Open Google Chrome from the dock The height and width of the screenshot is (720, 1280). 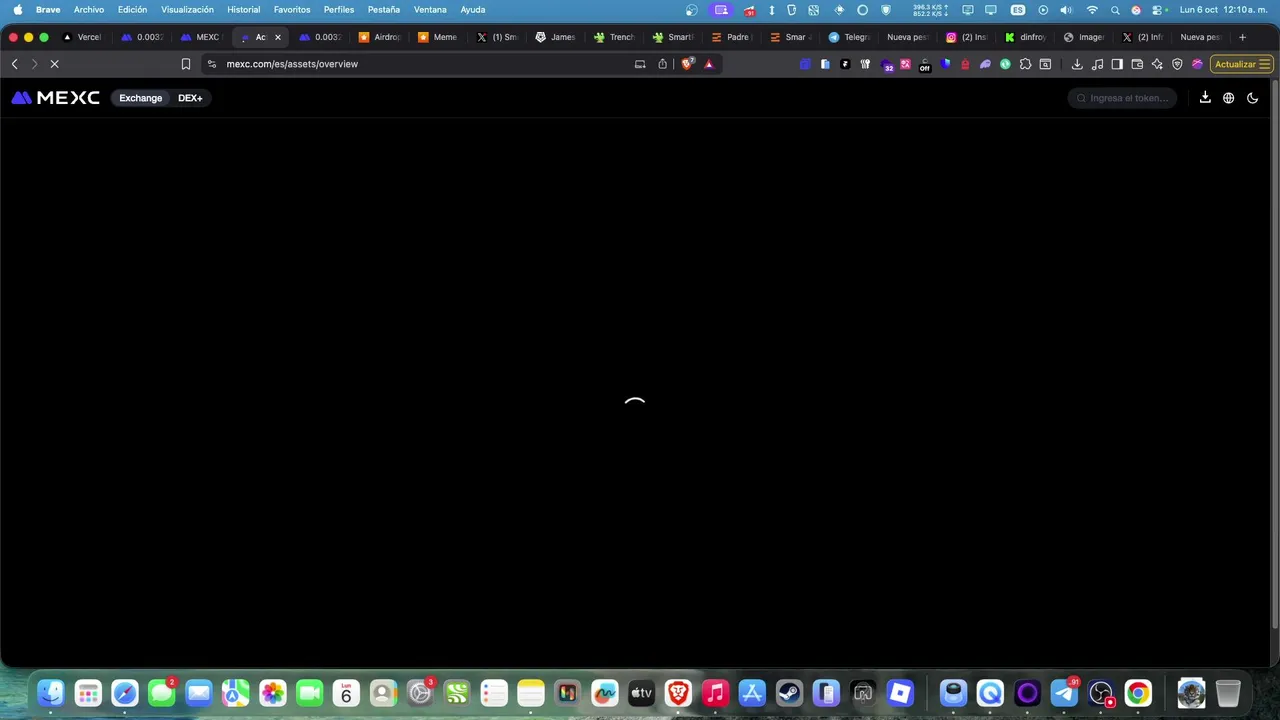click(1138, 693)
